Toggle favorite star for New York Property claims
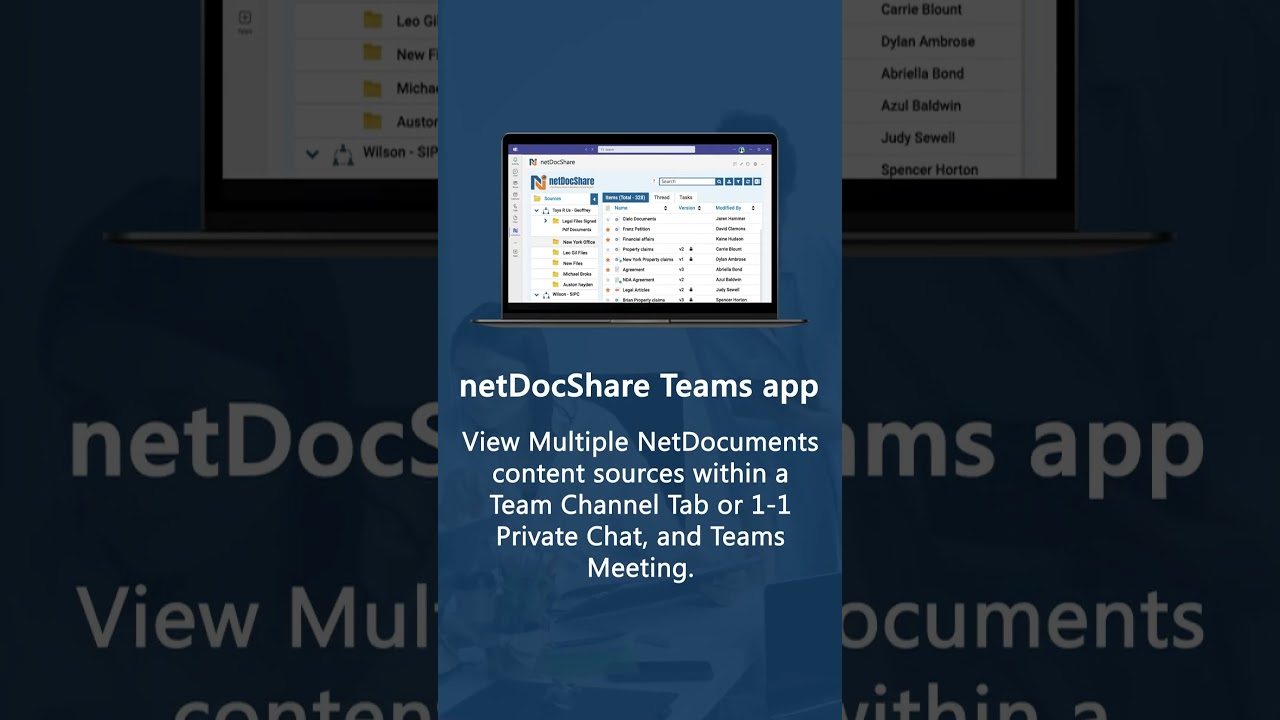This screenshot has height=720, width=1280. [x=608, y=260]
